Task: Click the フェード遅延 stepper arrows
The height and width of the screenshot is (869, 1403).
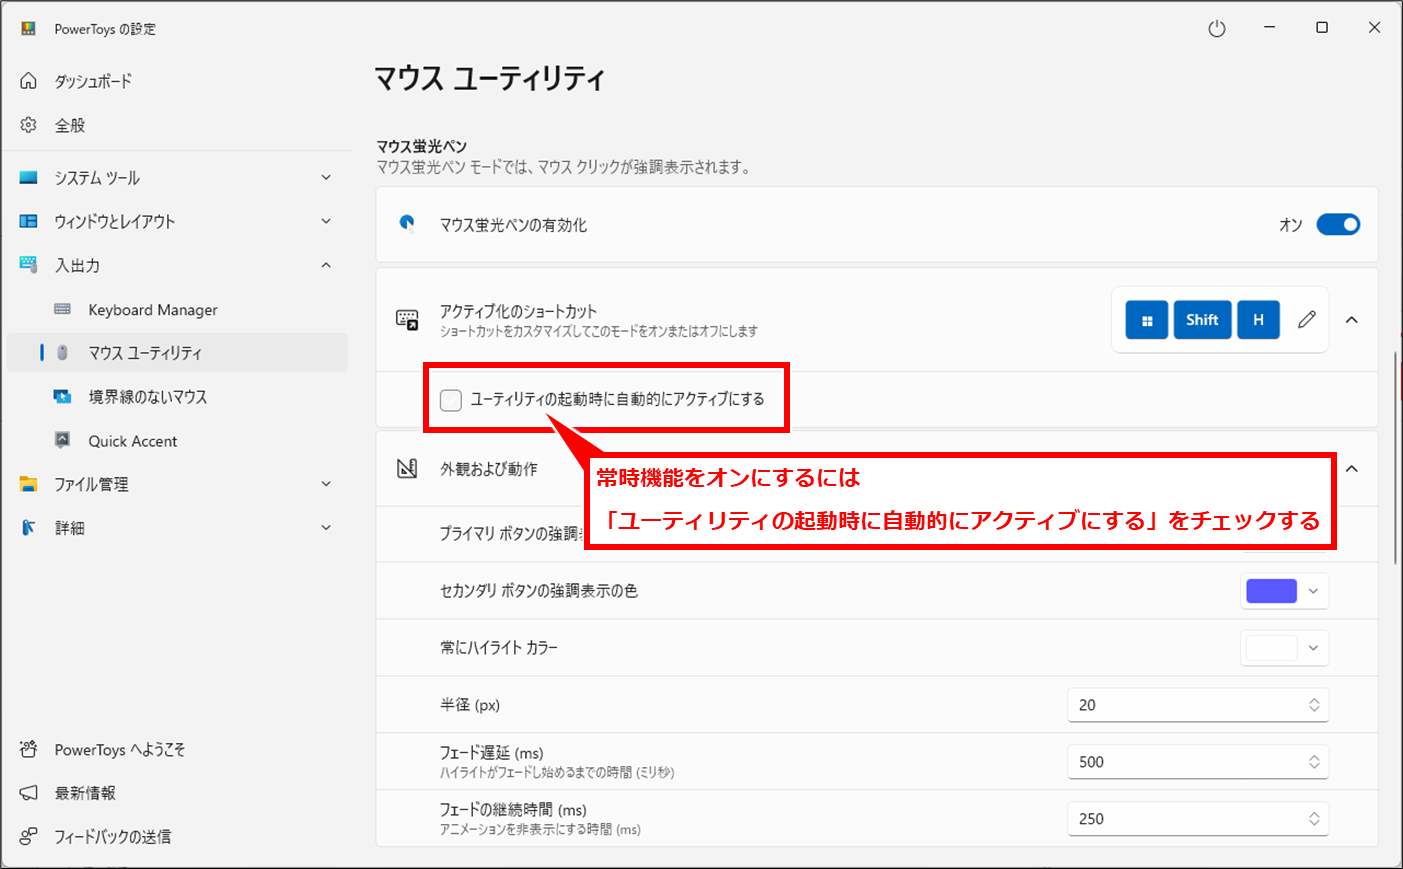Action: point(1314,762)
